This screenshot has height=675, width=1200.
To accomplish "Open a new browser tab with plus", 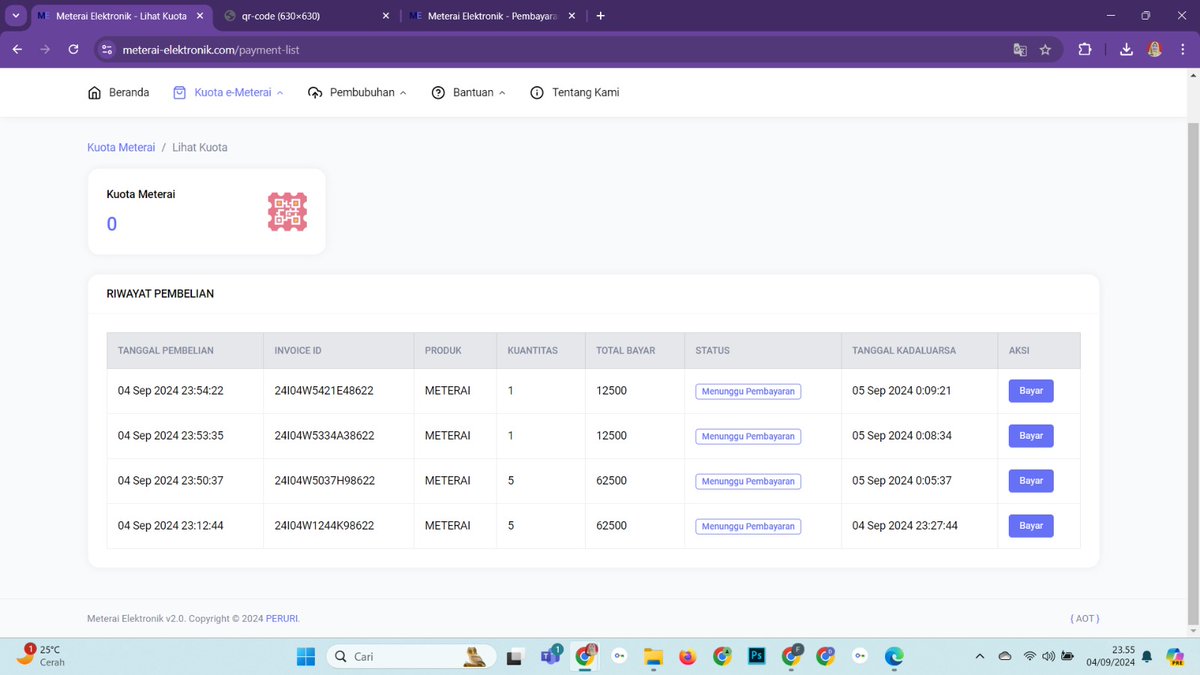I will [600, 15].
